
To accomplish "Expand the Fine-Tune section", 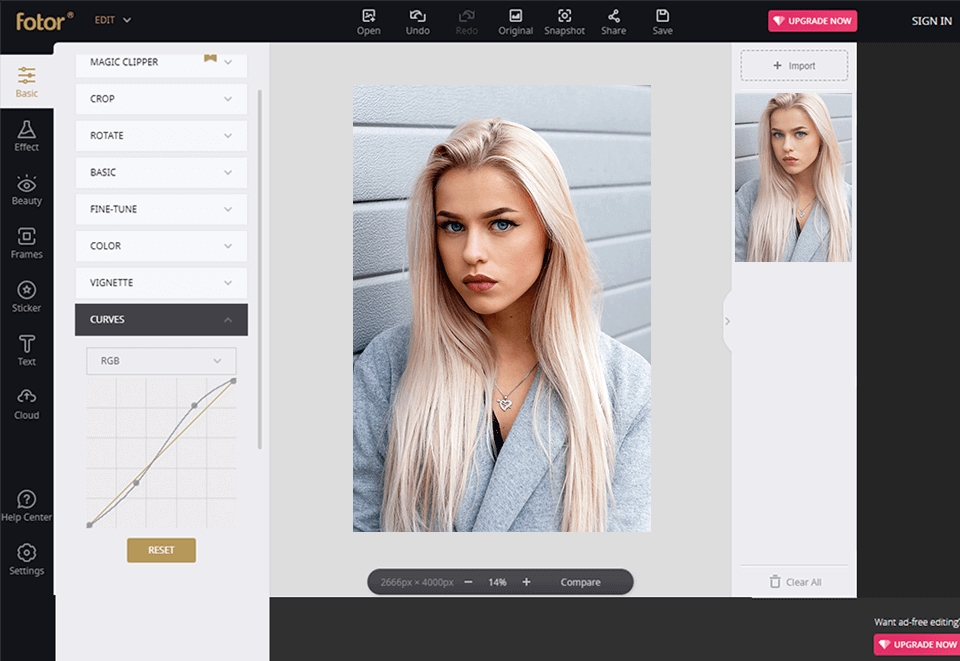I will point(161,209).
